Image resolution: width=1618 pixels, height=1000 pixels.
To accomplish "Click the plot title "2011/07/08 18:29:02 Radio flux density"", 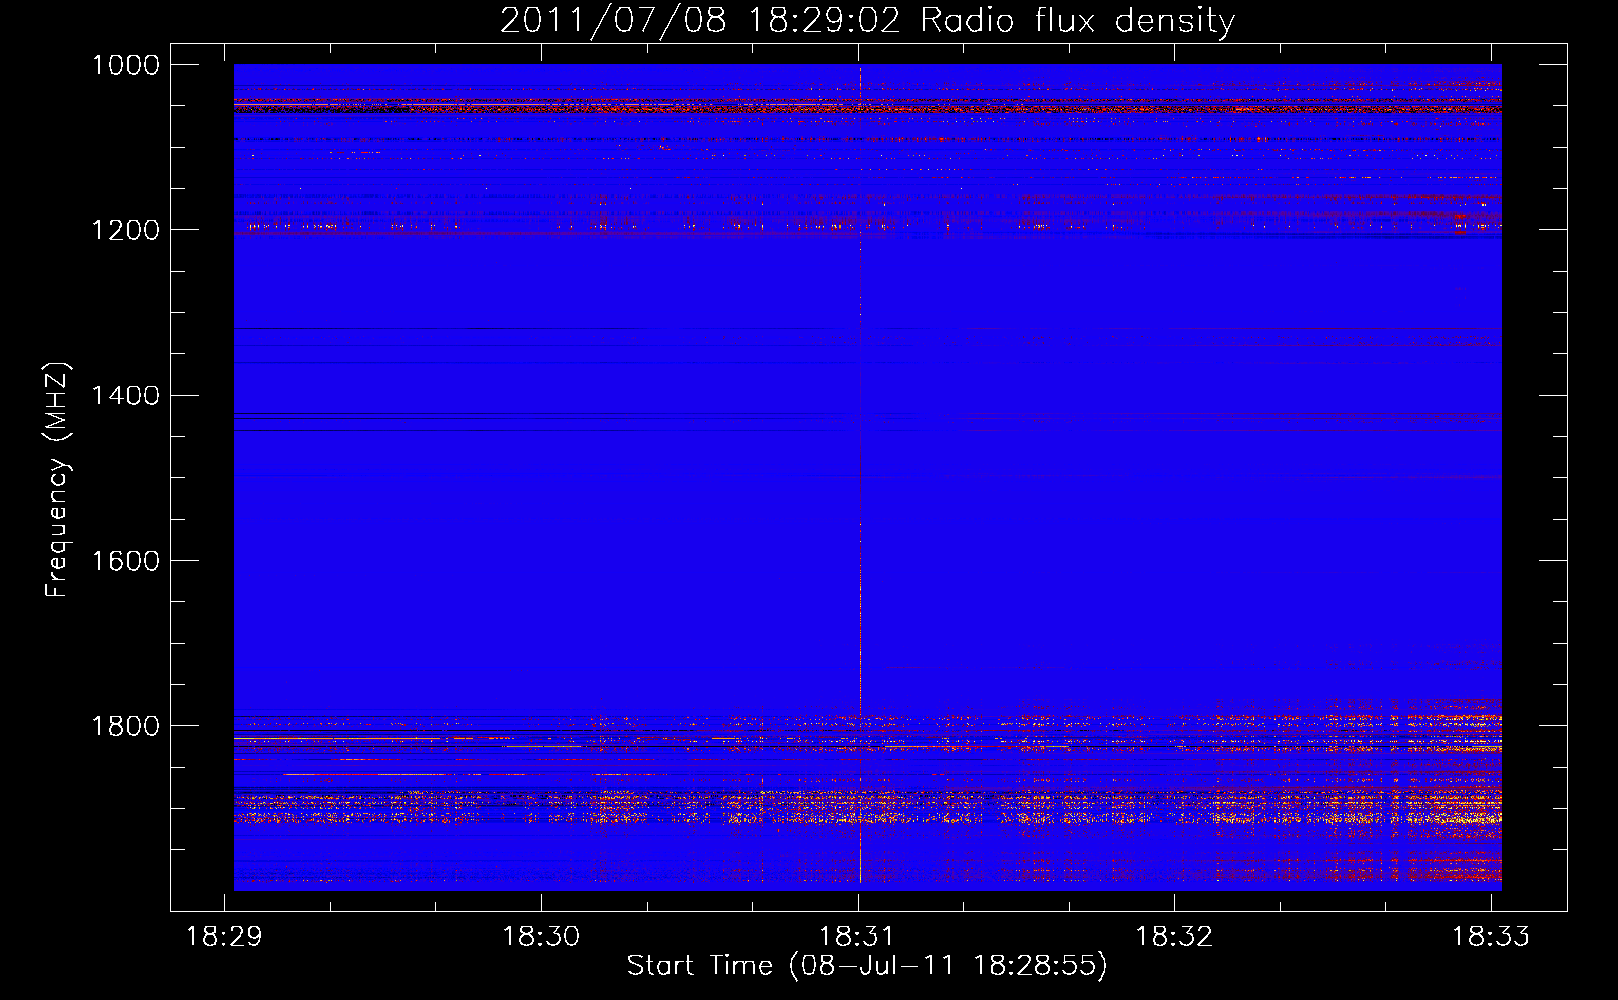I will pos(867,21).
